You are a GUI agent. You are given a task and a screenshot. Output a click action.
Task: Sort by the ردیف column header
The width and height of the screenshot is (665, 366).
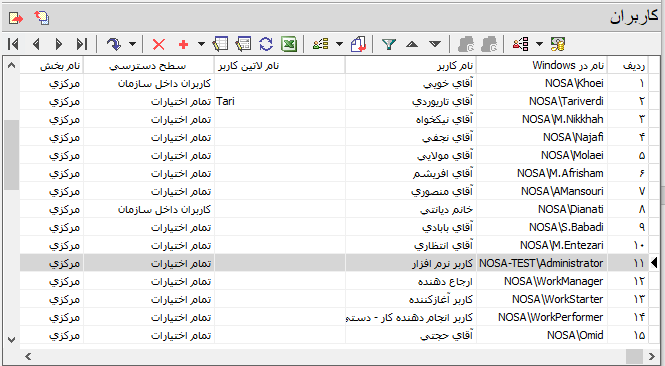tap(628, 65)
